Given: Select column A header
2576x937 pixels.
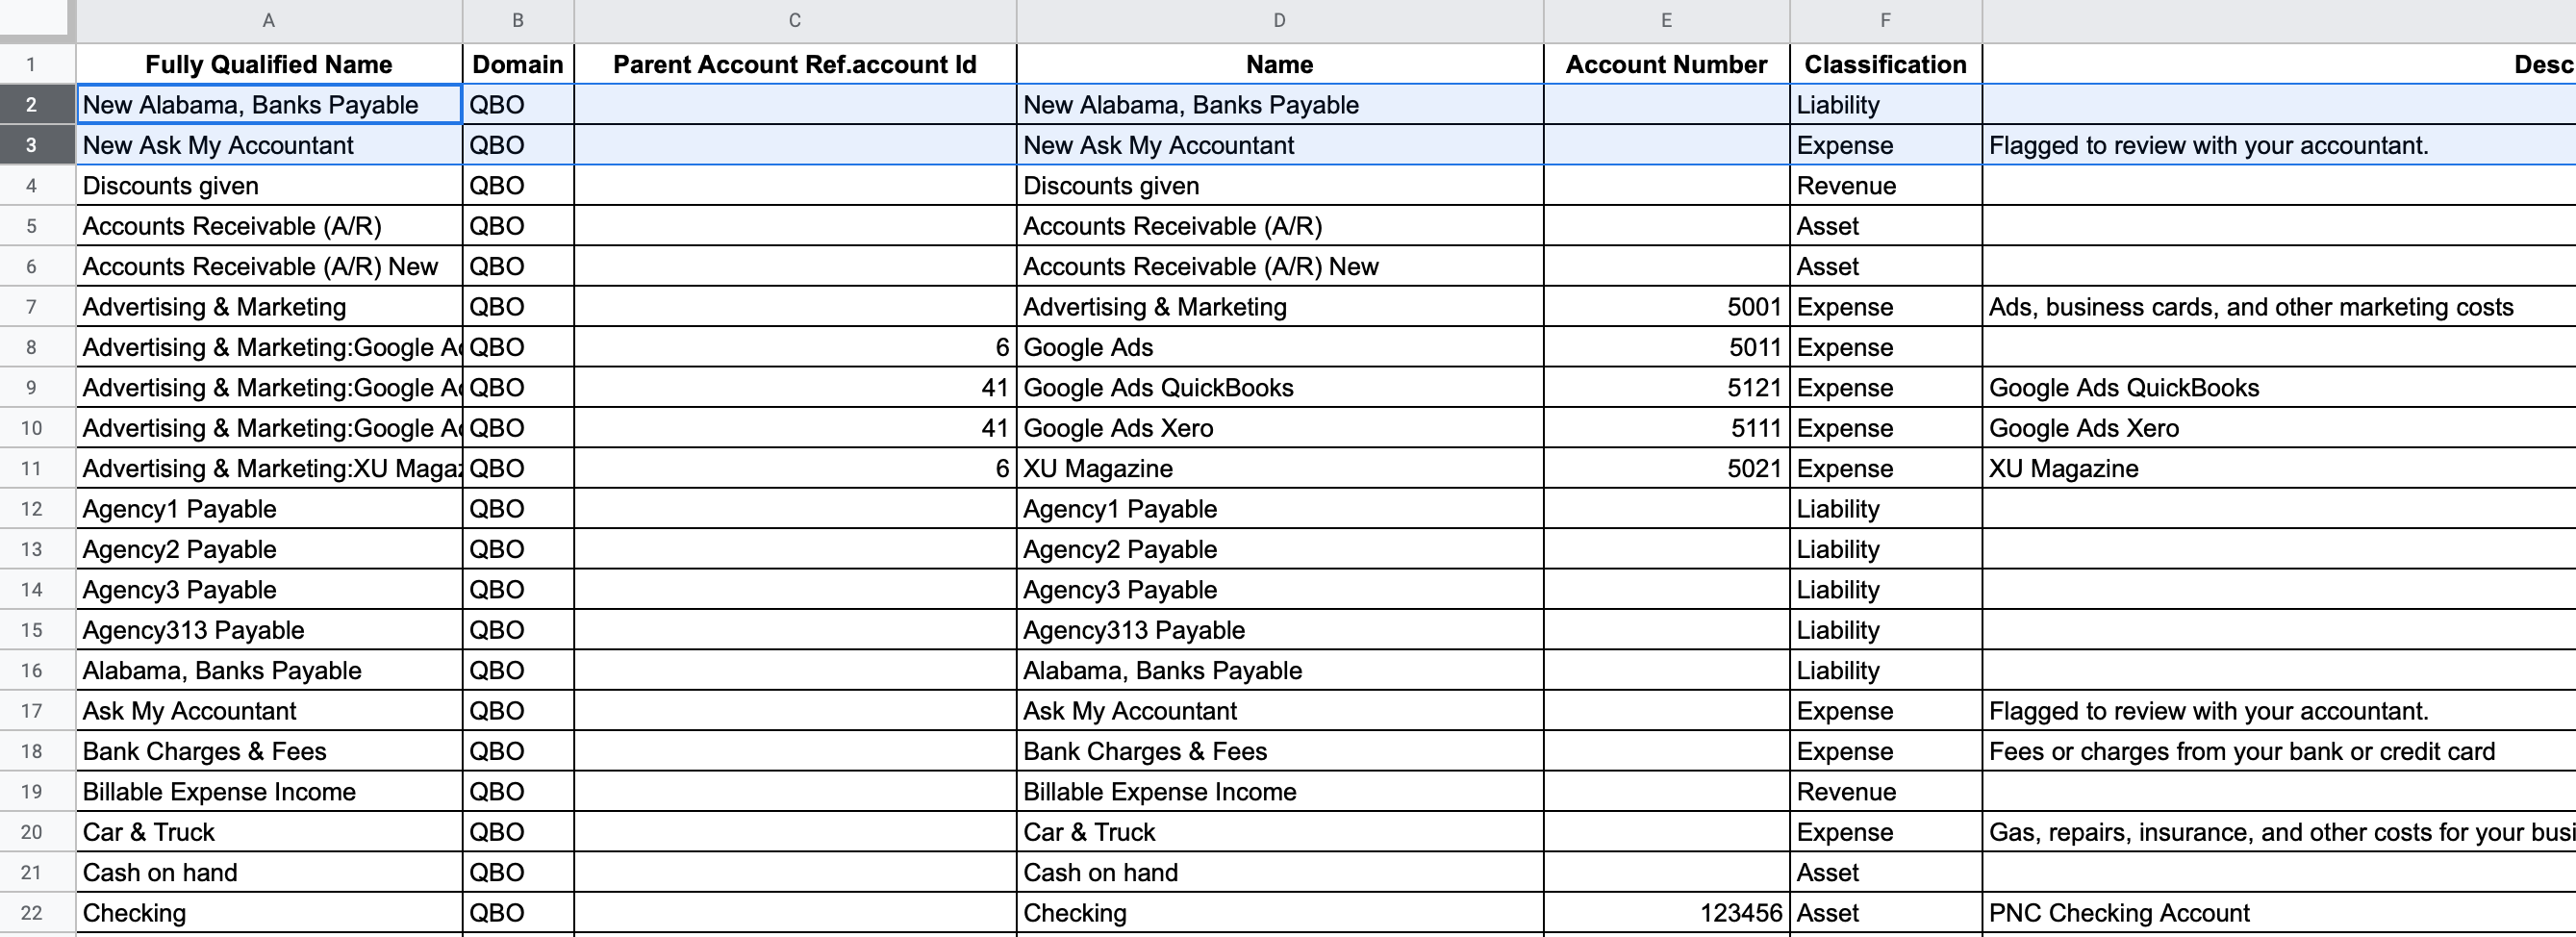Looking at the screenshot, I should click(x=268, y=20).
